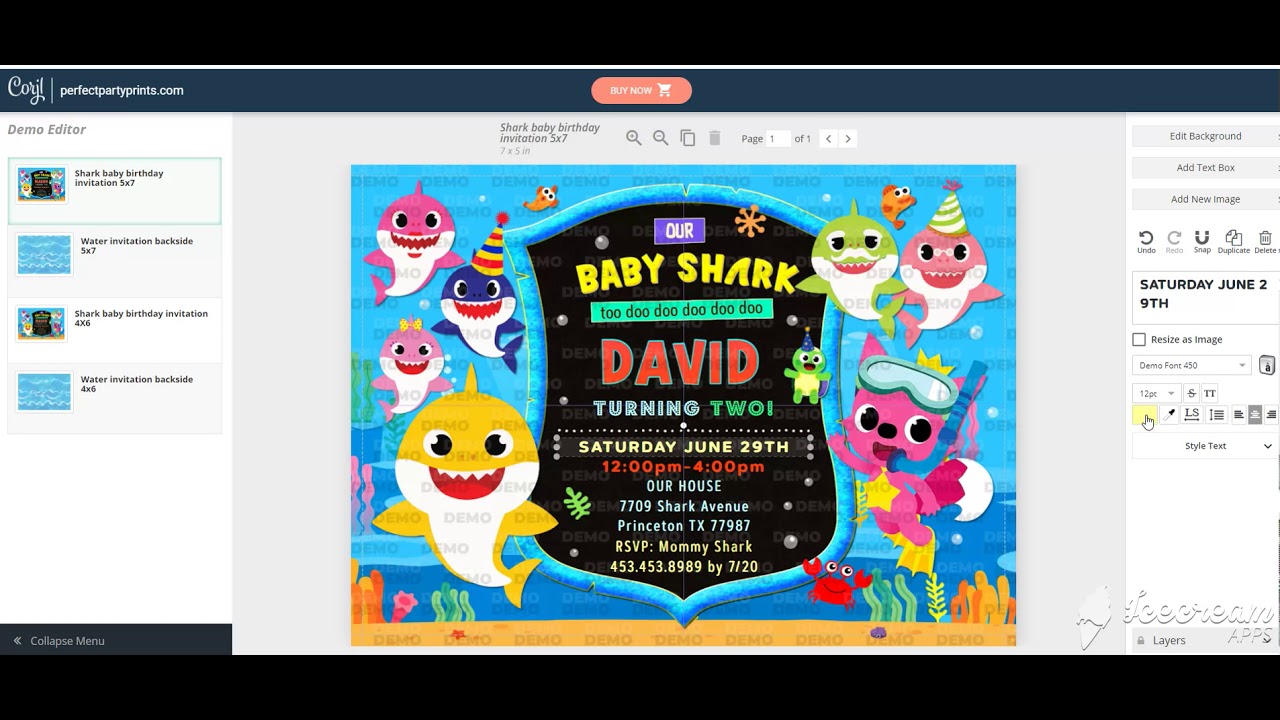1280x720 pixels.
Task: Select the BABY SHARK title on canvas
Action: pos(687,272)
